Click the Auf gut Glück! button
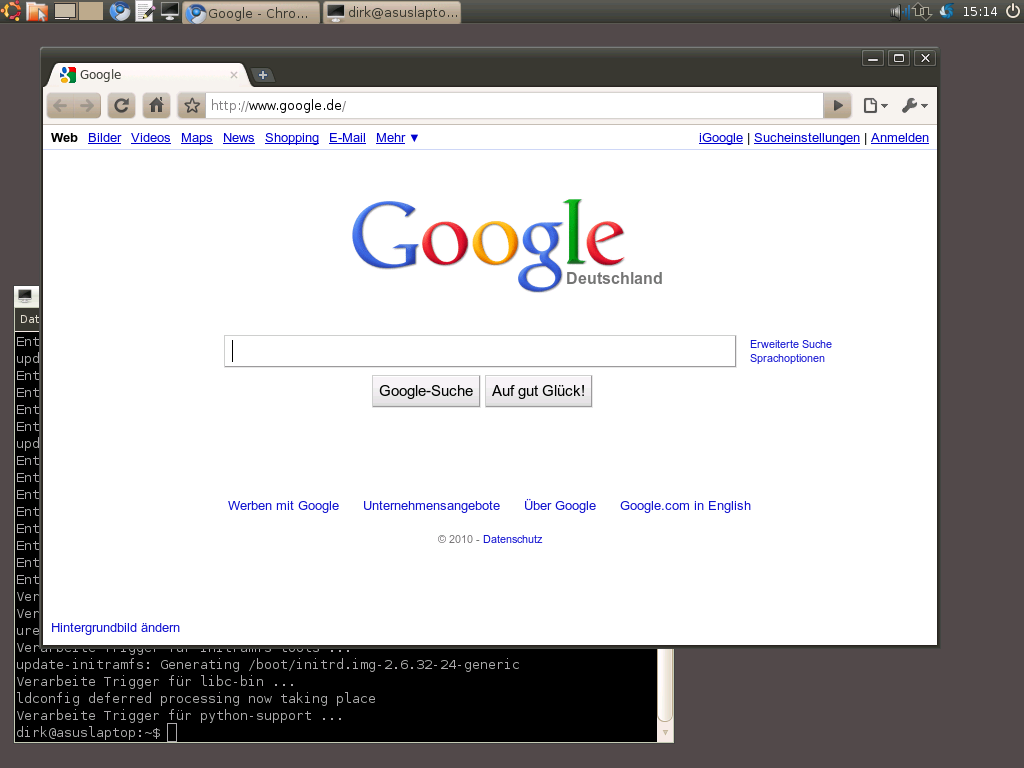1024x768 pixels. (x=538, y=391)
